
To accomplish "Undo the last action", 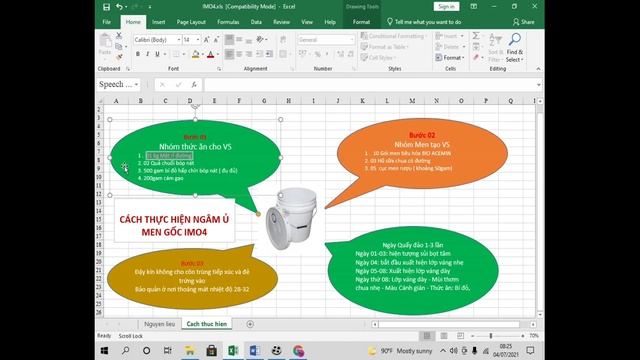I will tap(119, 7).
